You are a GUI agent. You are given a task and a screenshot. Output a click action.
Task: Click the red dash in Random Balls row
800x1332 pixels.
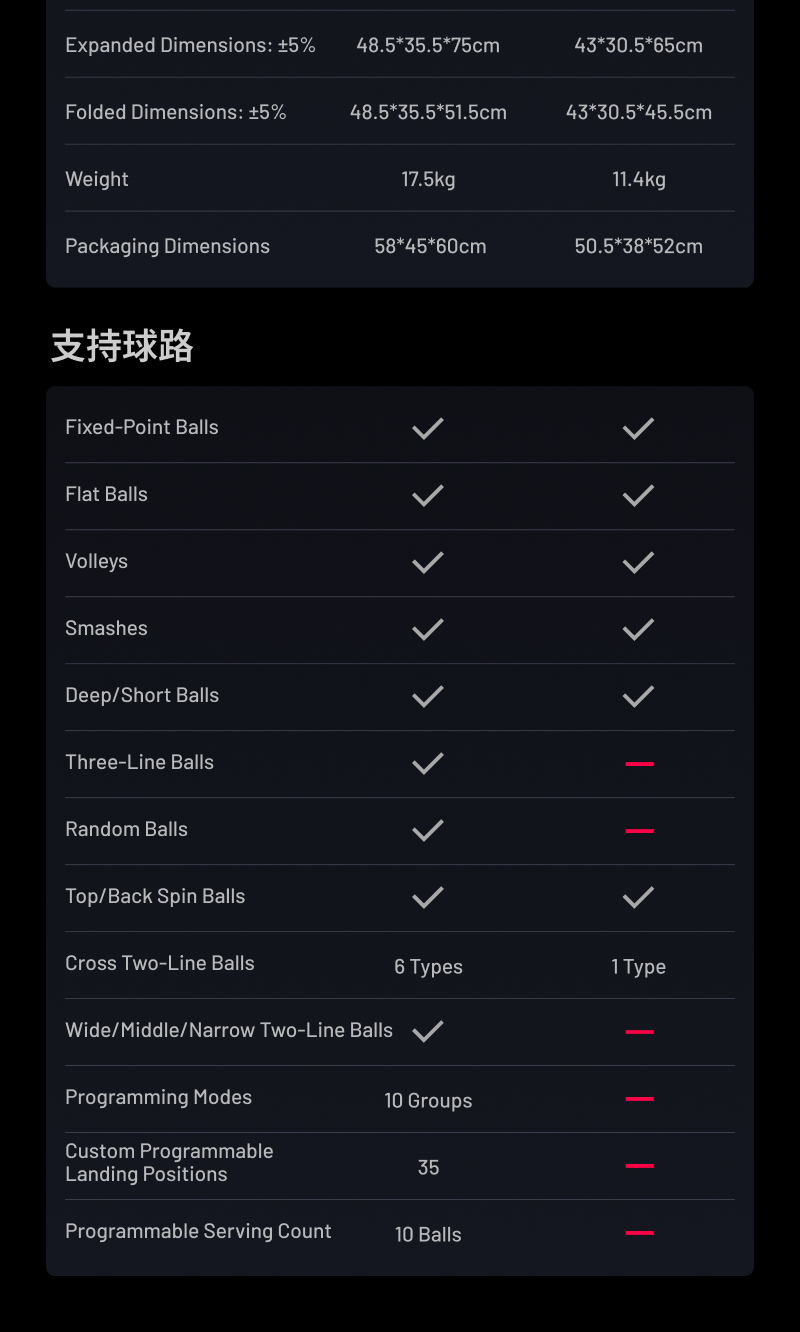pyautogui.click(x=639, y=831)
